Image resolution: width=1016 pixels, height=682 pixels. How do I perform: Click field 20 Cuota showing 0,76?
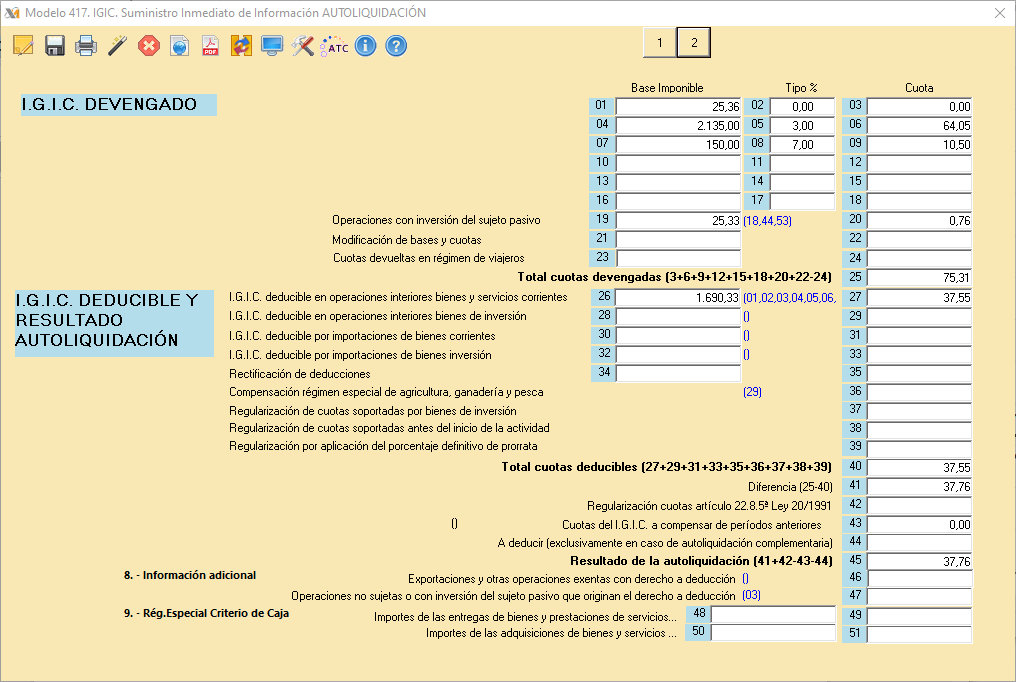919,220
